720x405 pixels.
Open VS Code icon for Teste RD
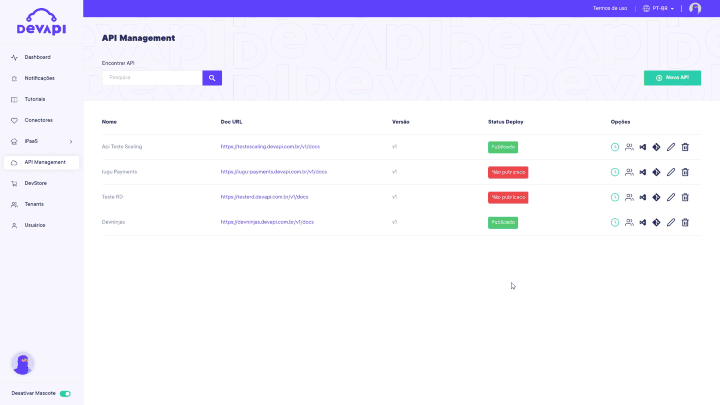pyautogui.click(x=643, y=197)
